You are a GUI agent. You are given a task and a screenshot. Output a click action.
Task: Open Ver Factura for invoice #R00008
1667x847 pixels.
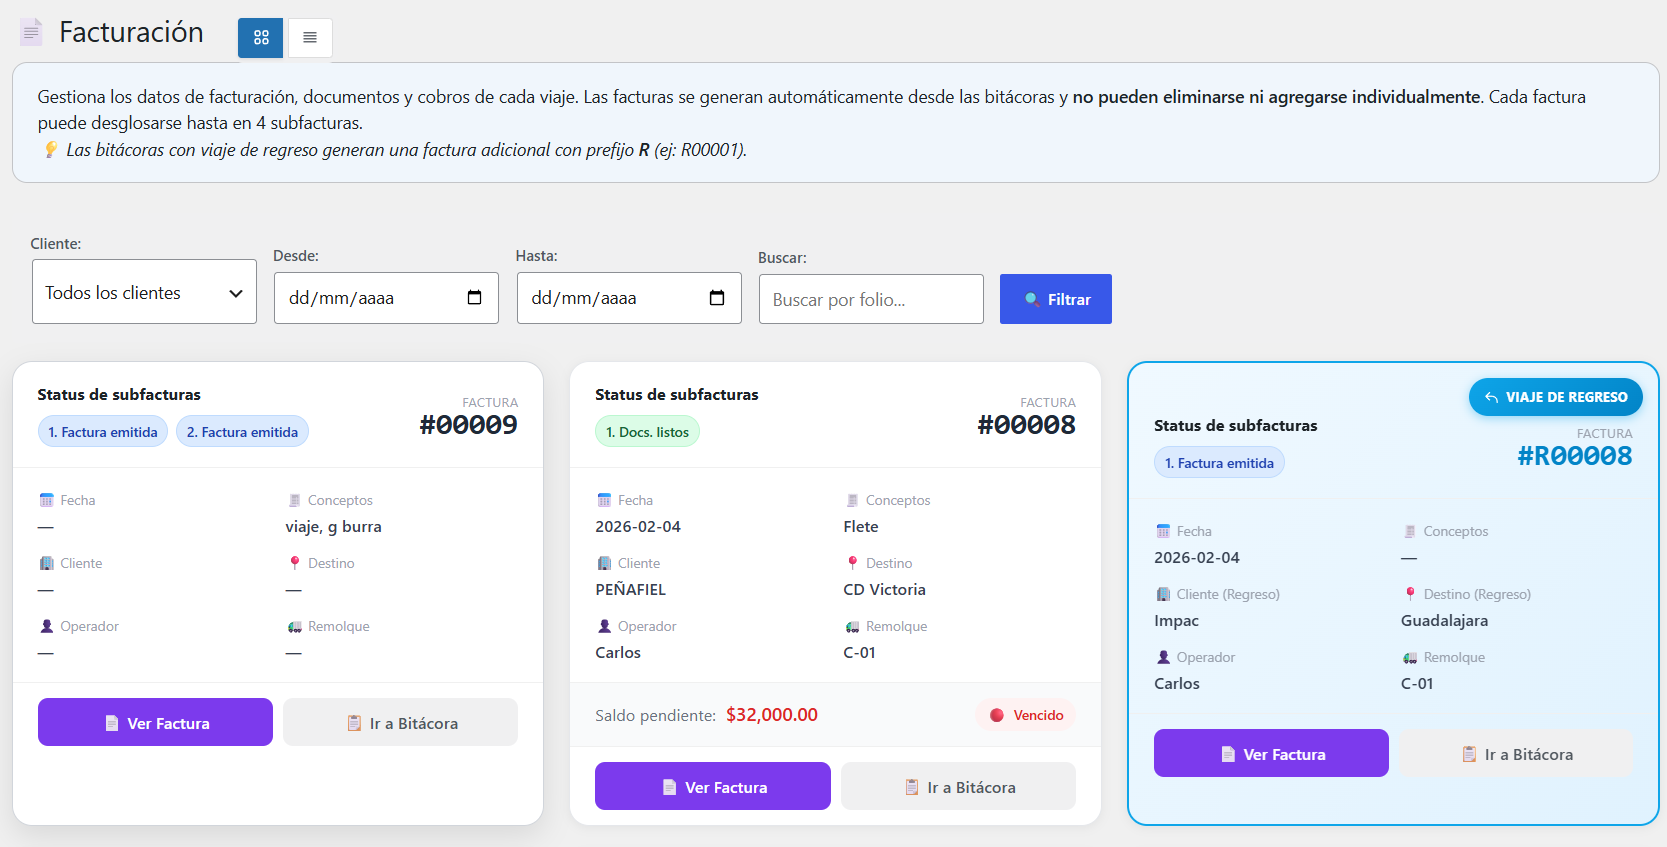click(1271, 753)
